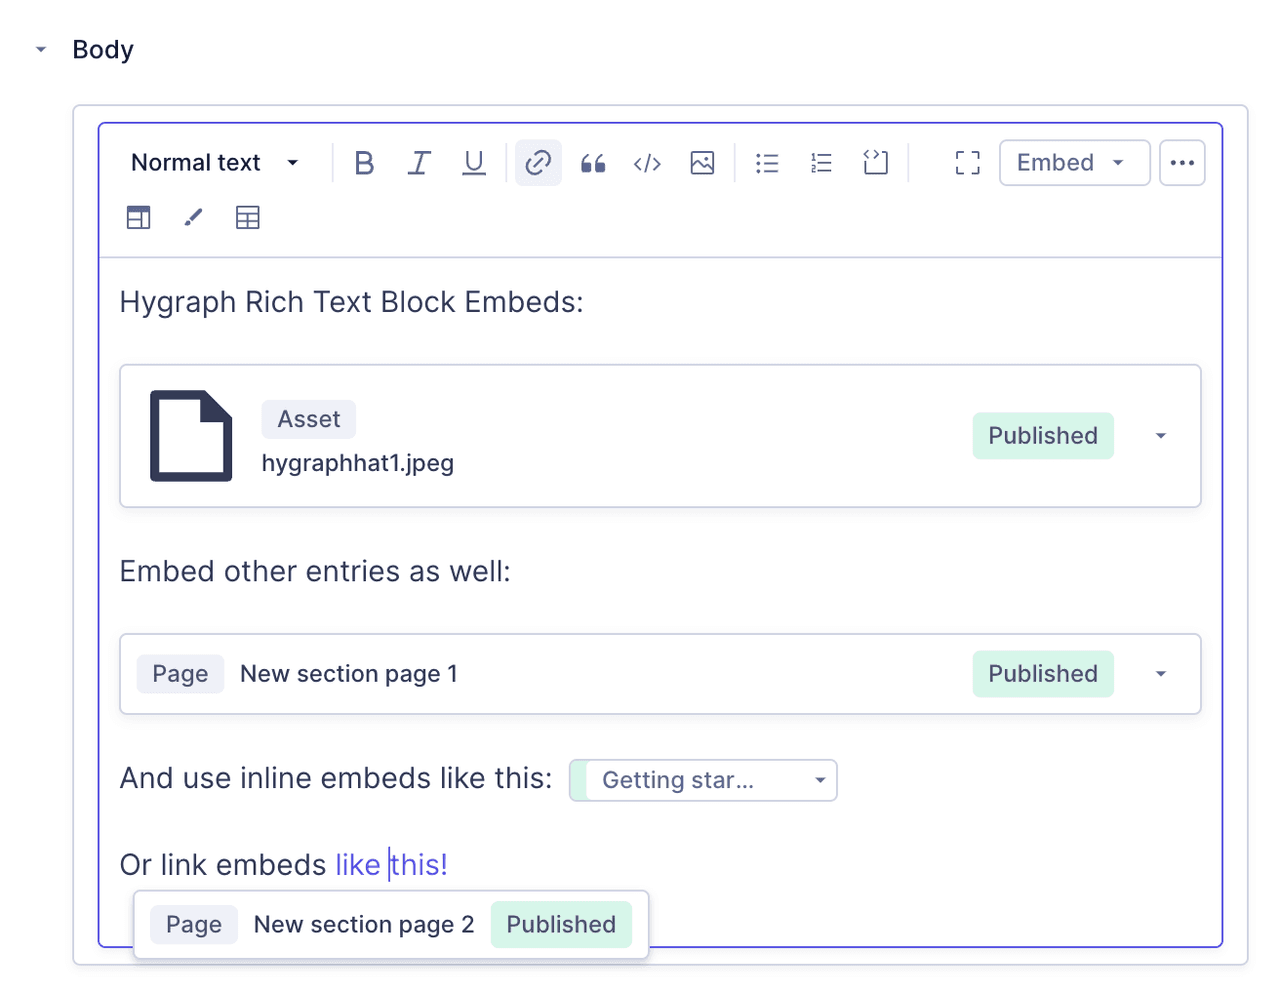Open the link insertion tool
This screenshot has width=1280, height=985.
(538, 162)
